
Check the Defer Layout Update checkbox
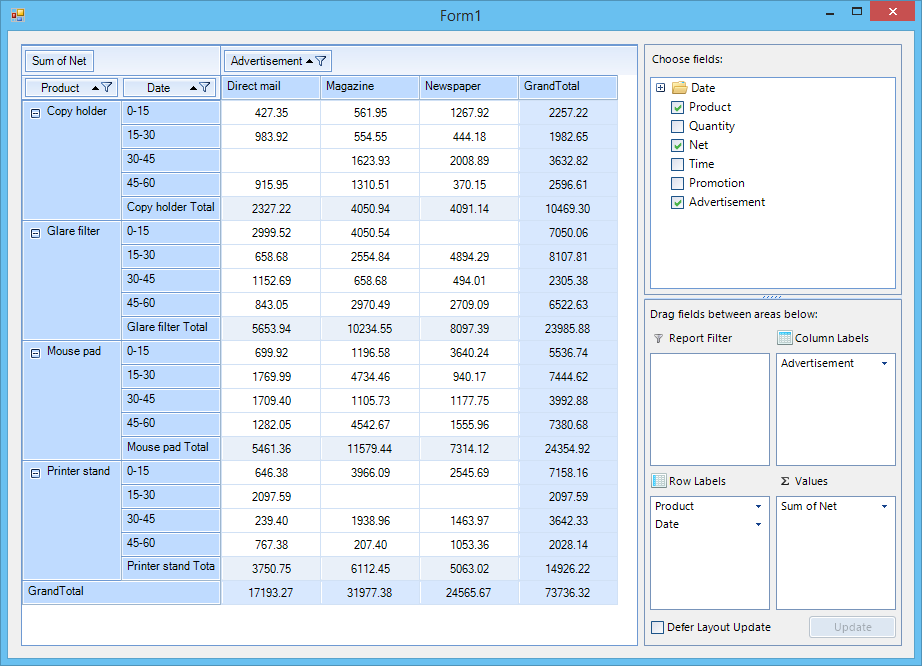[657, 627]
